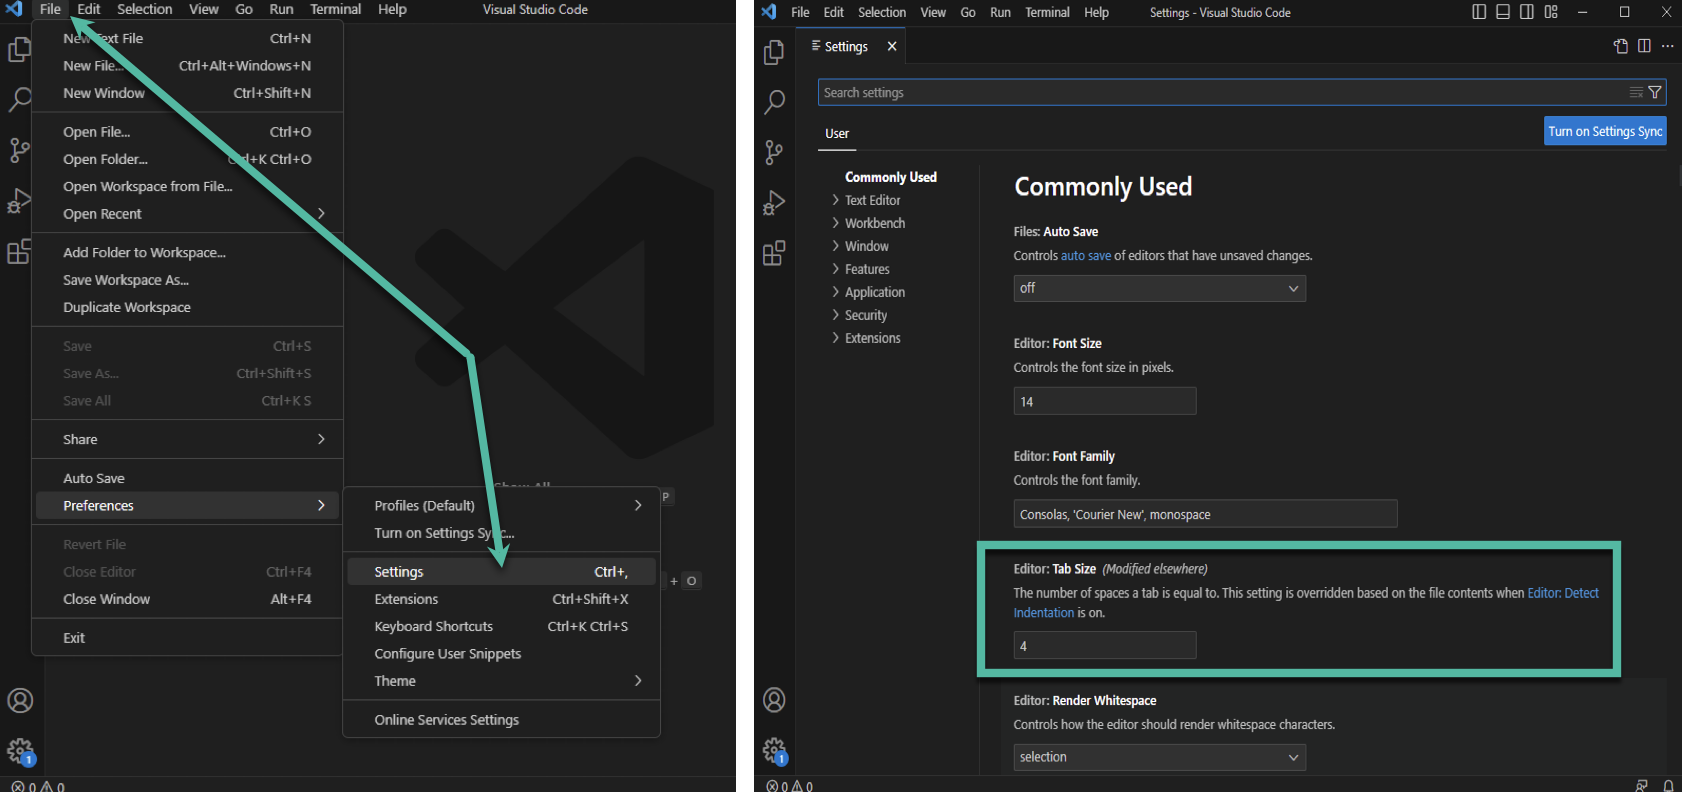Viewport: 1682px width, 792px height.
Task: Open Auto Save dropdown showing off
Action: 1159,288
